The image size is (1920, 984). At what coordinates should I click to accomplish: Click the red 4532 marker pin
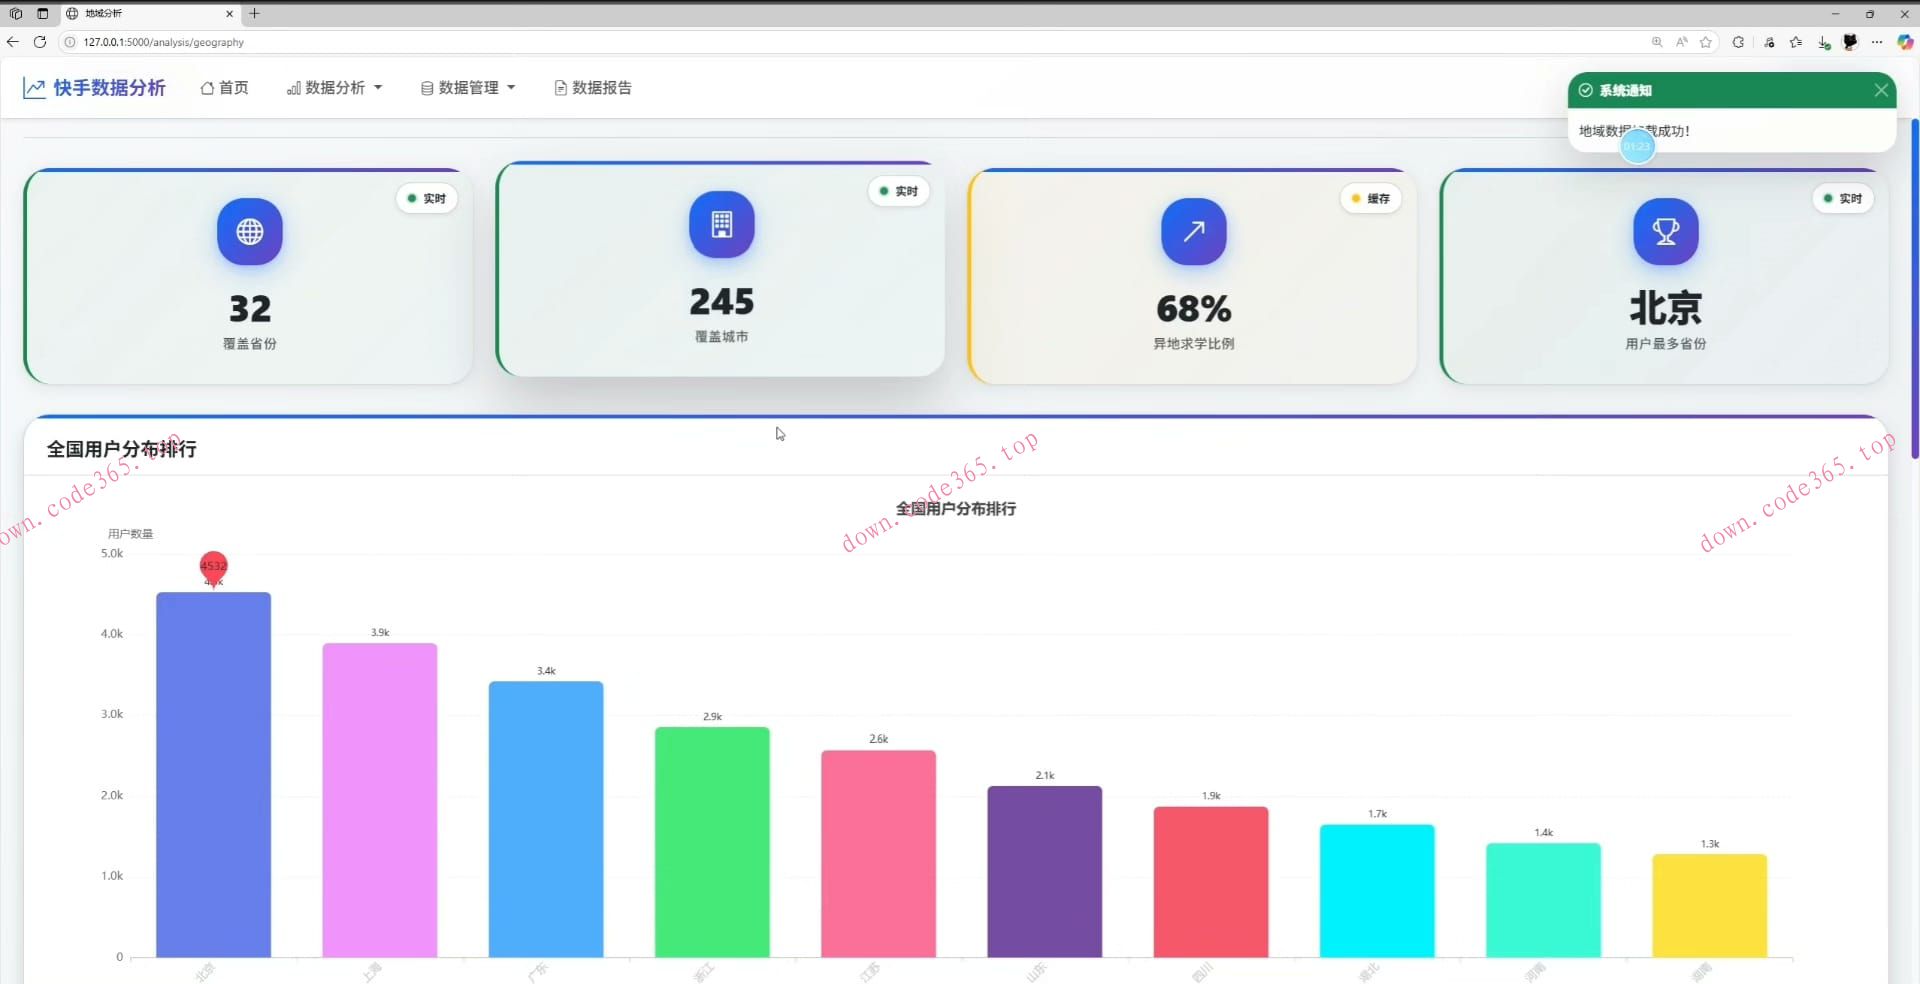[x=213, y=567]
